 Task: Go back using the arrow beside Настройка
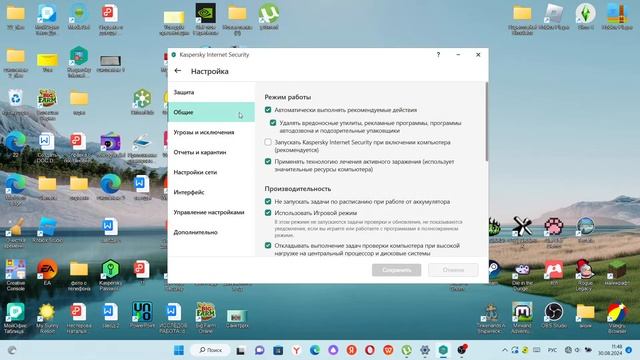[178, 71]
